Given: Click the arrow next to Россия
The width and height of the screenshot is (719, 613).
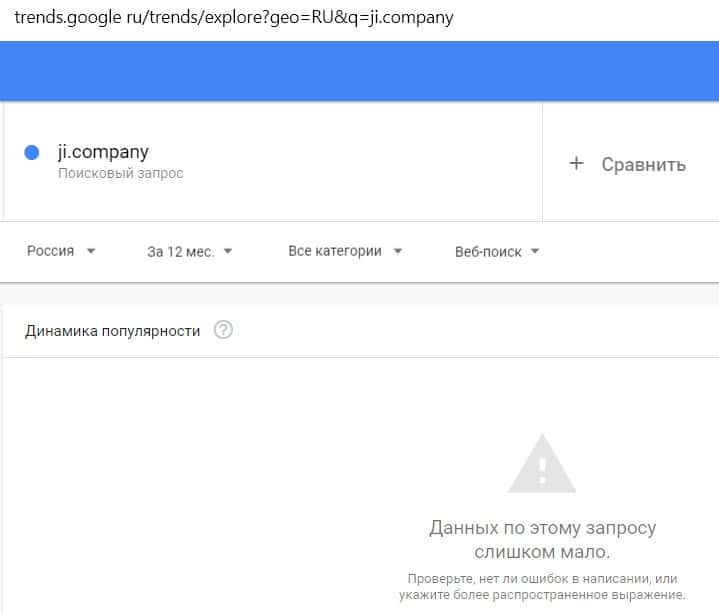Looking at the screenshot, I should point(91,251).
